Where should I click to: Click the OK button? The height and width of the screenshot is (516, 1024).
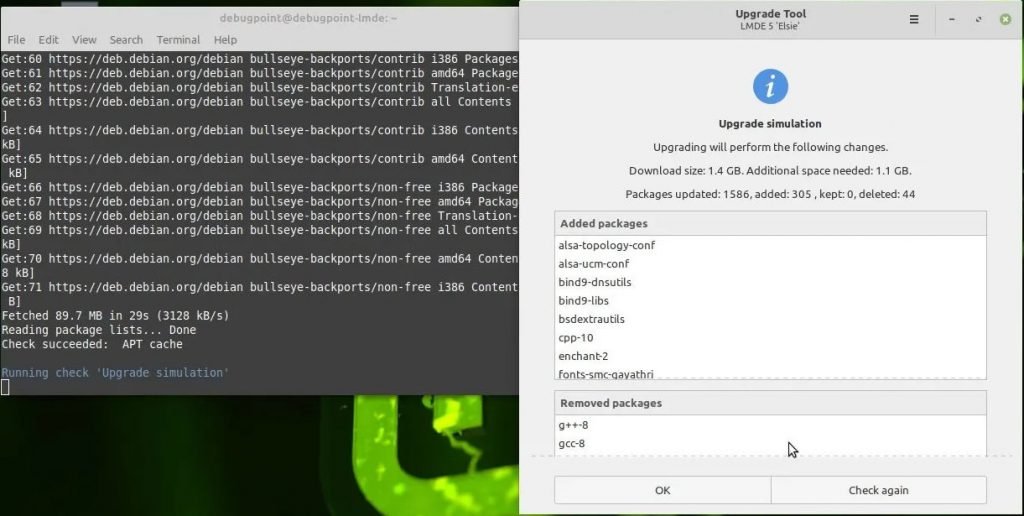(x=662, y=491)
